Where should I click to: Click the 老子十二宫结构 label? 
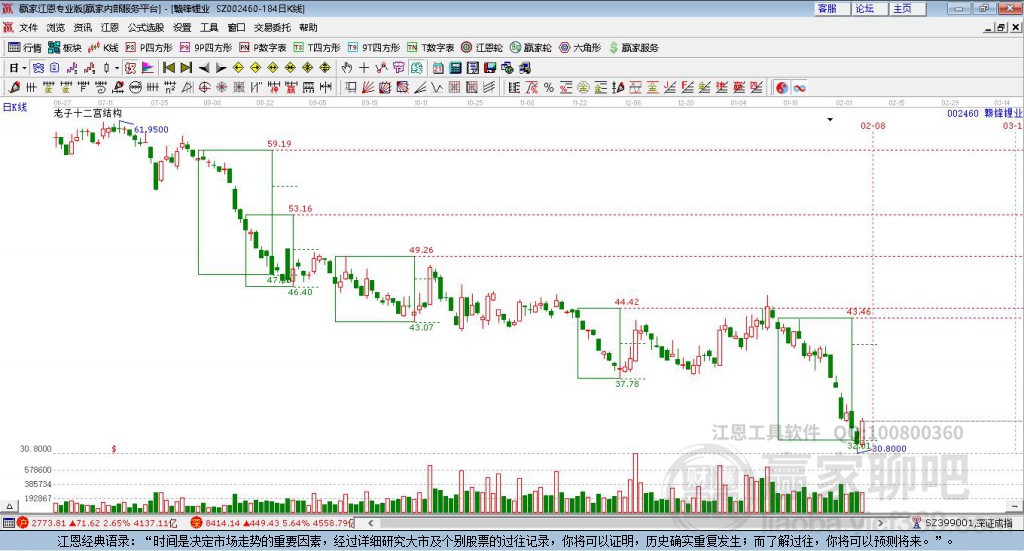[x=88, y=114]
